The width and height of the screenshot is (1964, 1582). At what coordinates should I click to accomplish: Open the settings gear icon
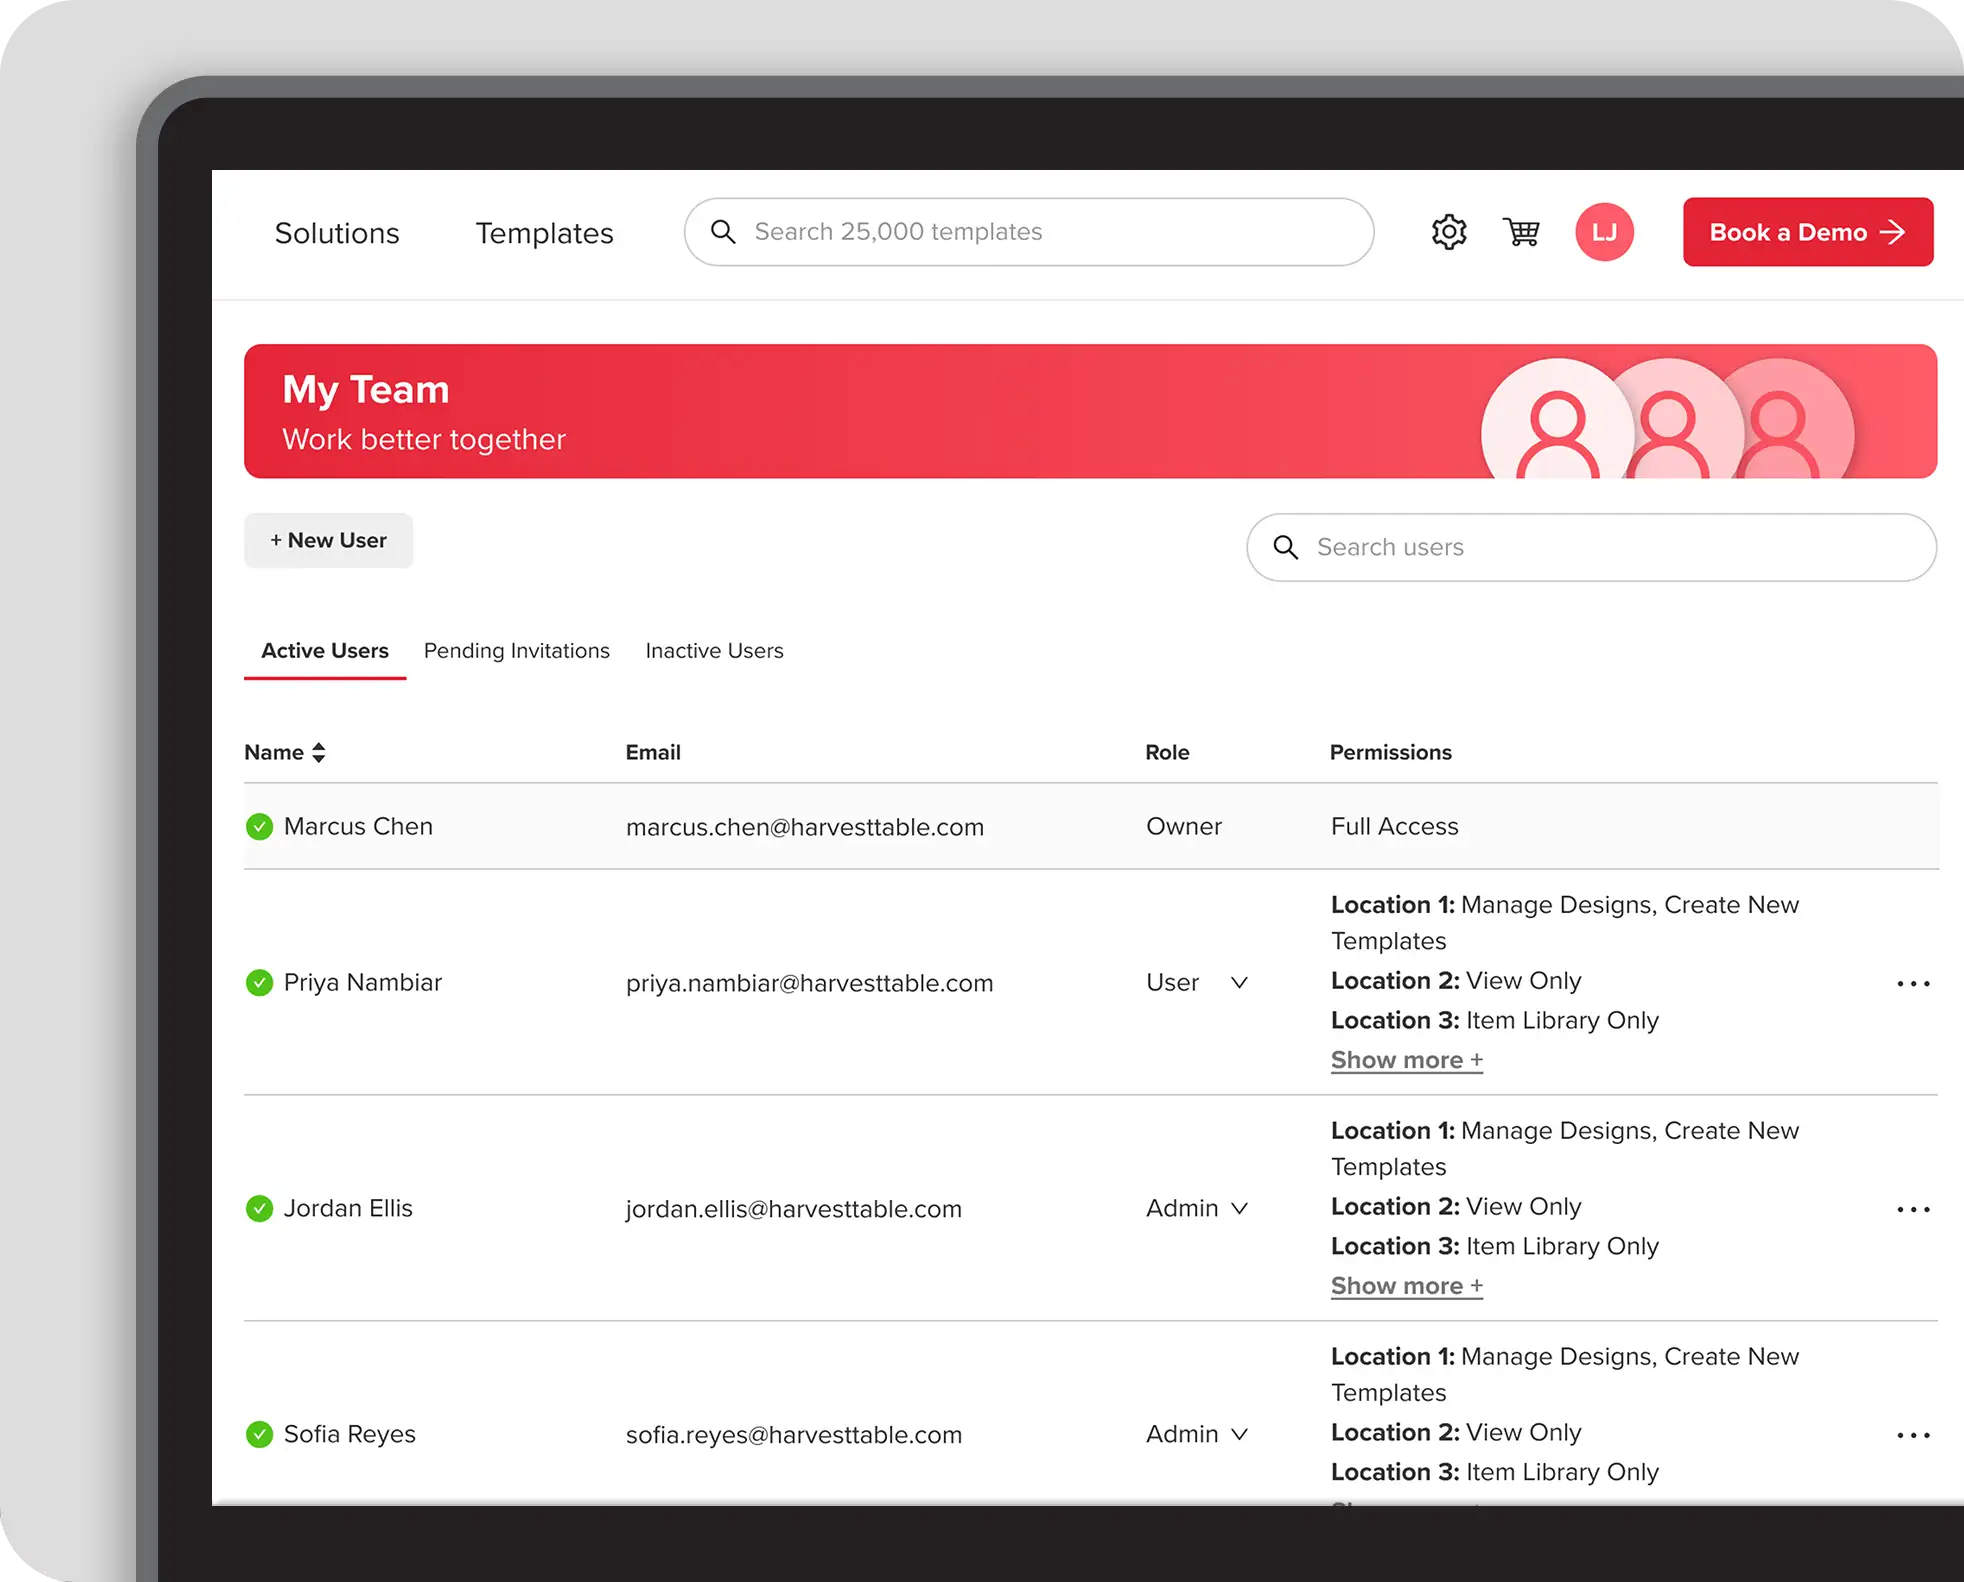point(1448,231)
